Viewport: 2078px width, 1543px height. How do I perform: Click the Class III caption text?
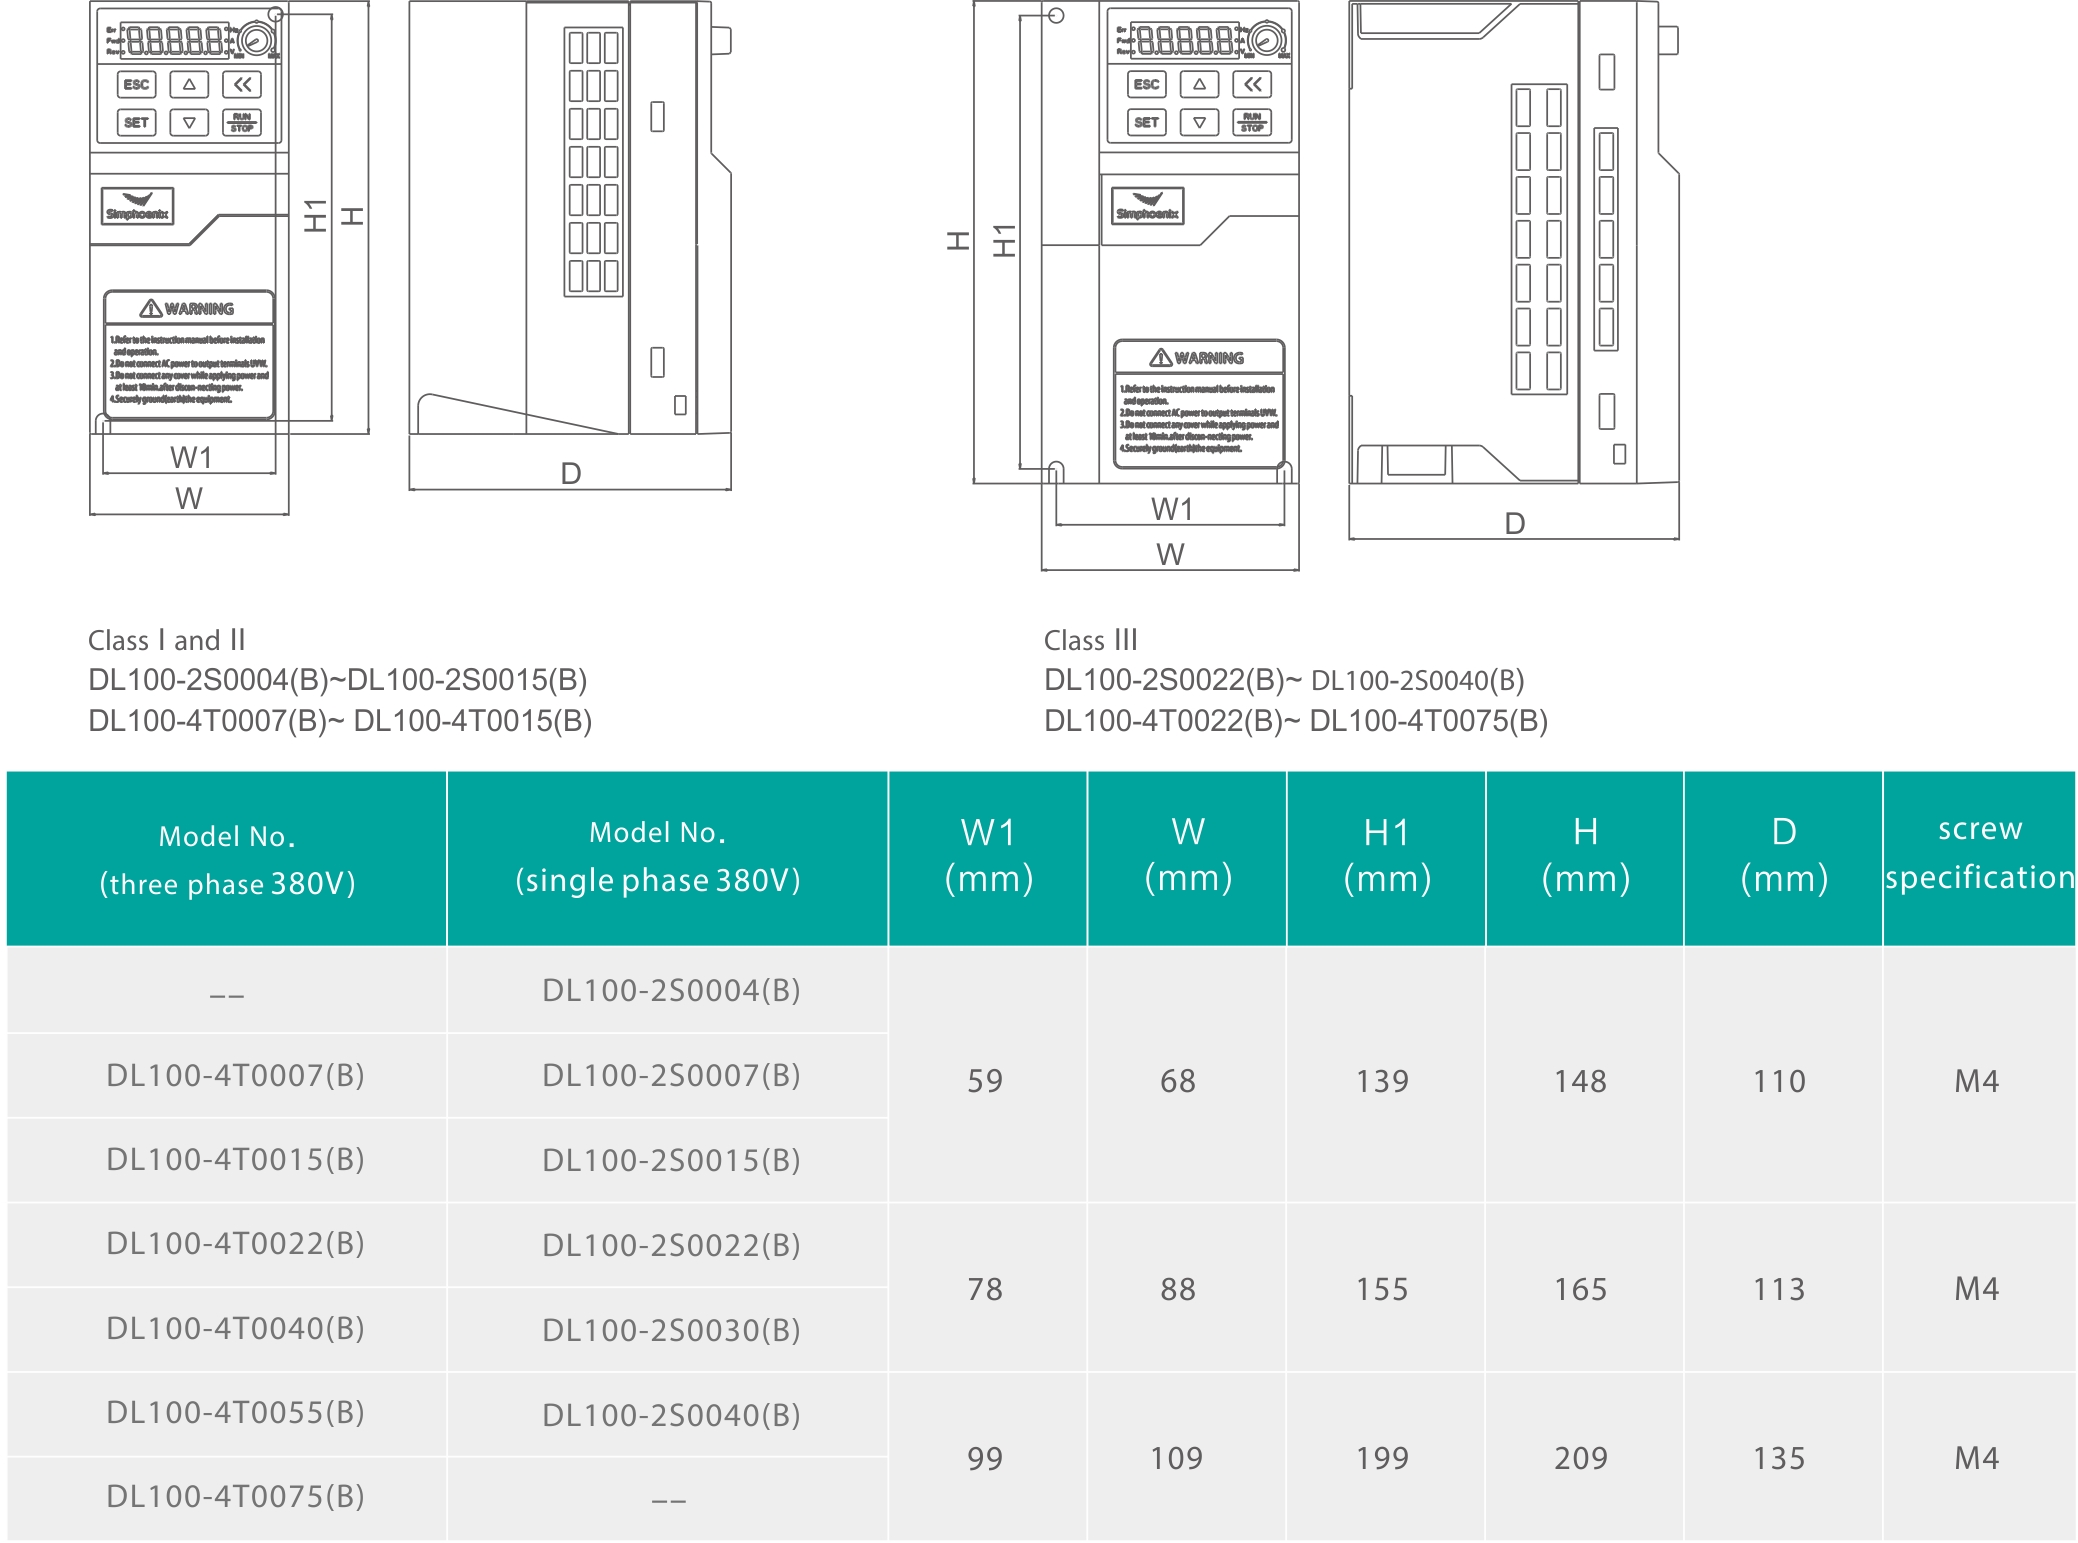(x=1090, y=640)
